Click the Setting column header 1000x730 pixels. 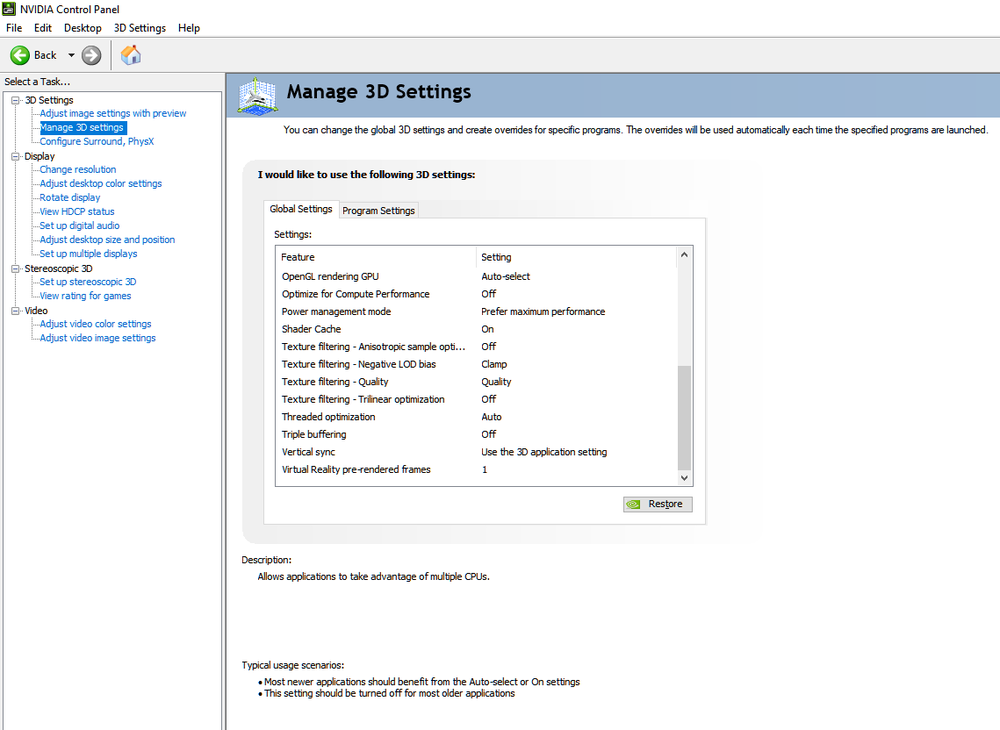(x=577, y=257)
